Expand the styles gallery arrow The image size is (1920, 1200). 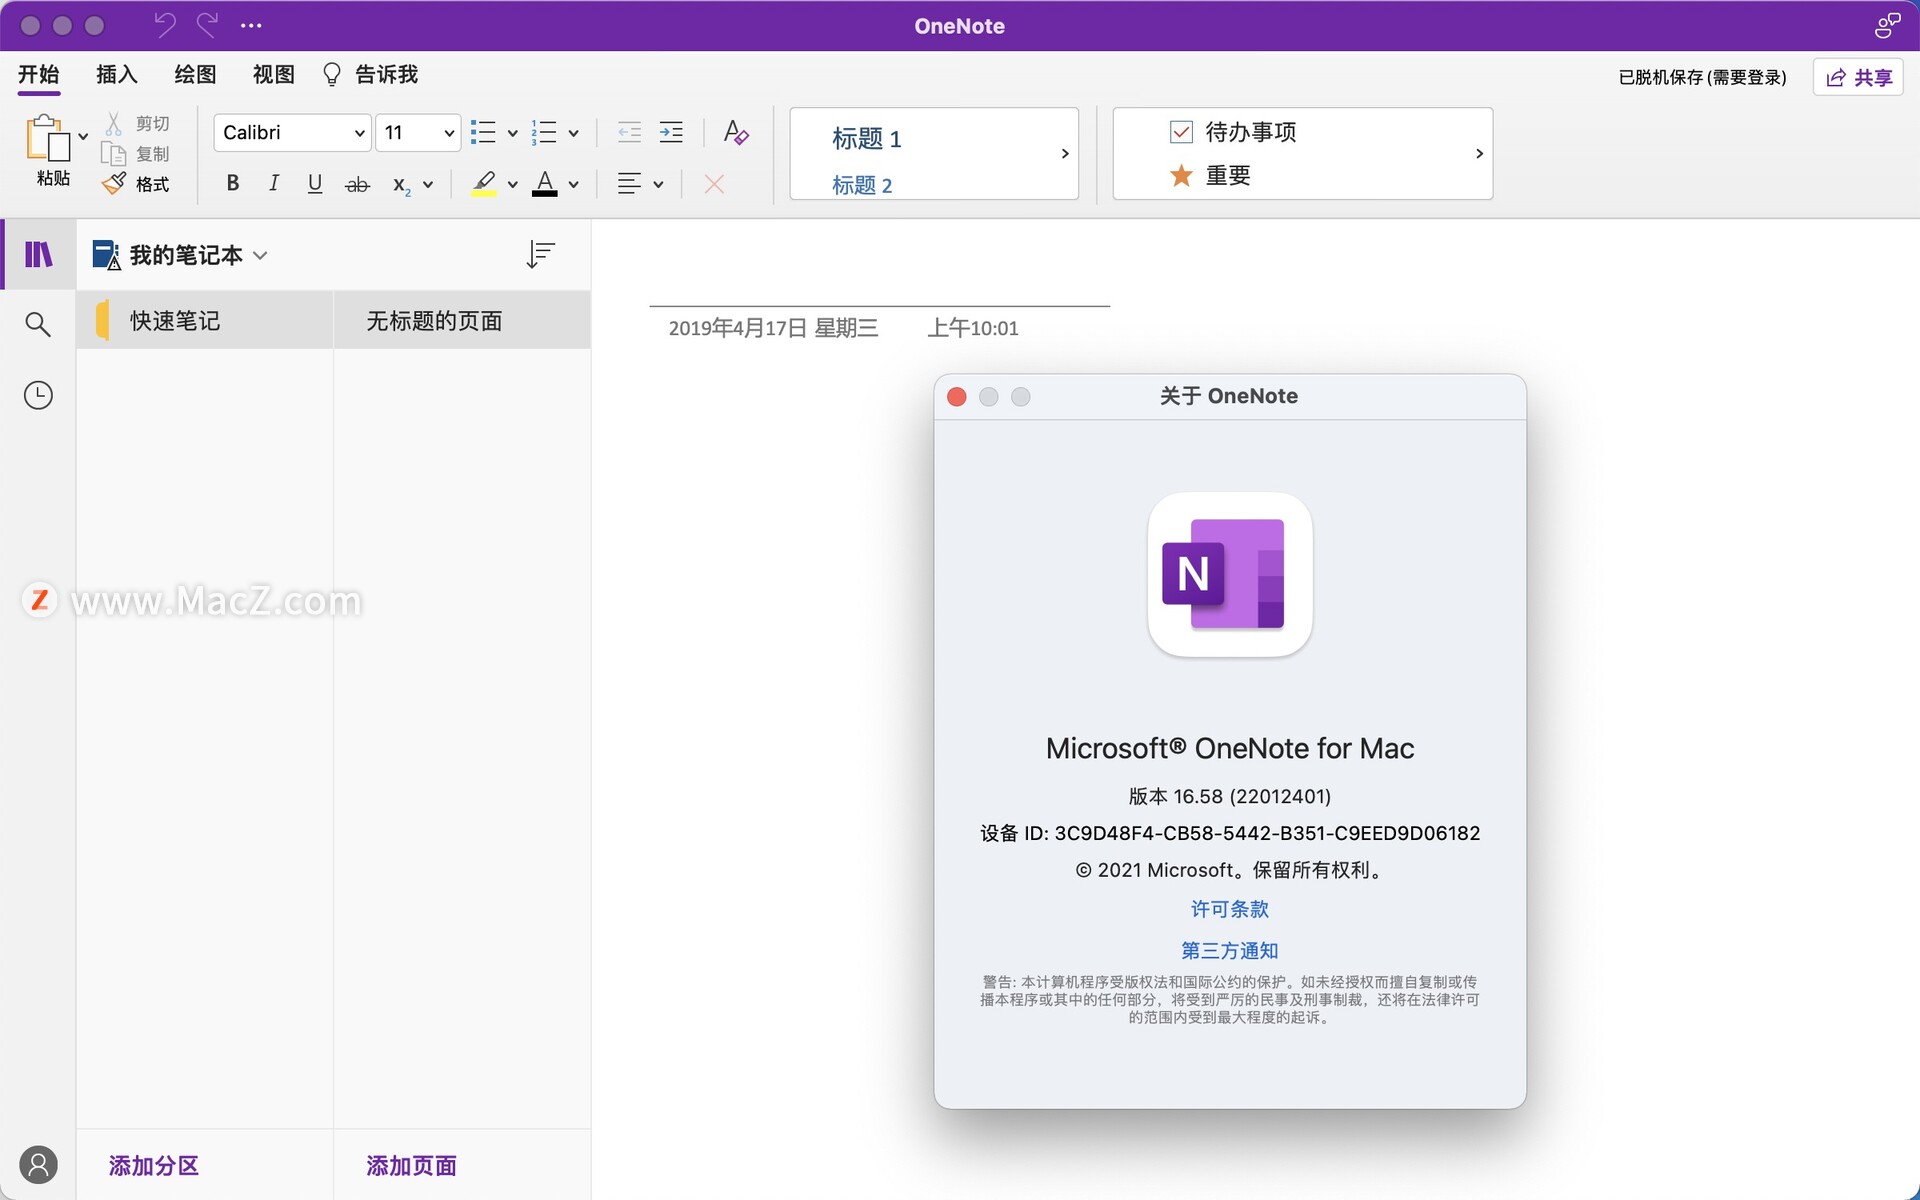(1065, 153)
